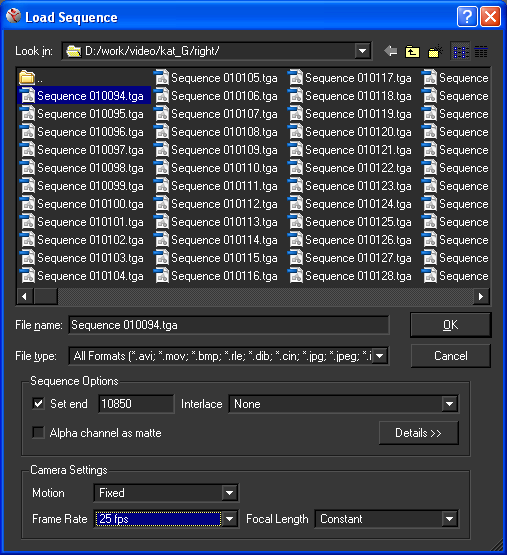The height and width of the screenshot is (555, 507).
Task: Enable Alpha channel as matte checkbox
Action: tap(38, 433)
